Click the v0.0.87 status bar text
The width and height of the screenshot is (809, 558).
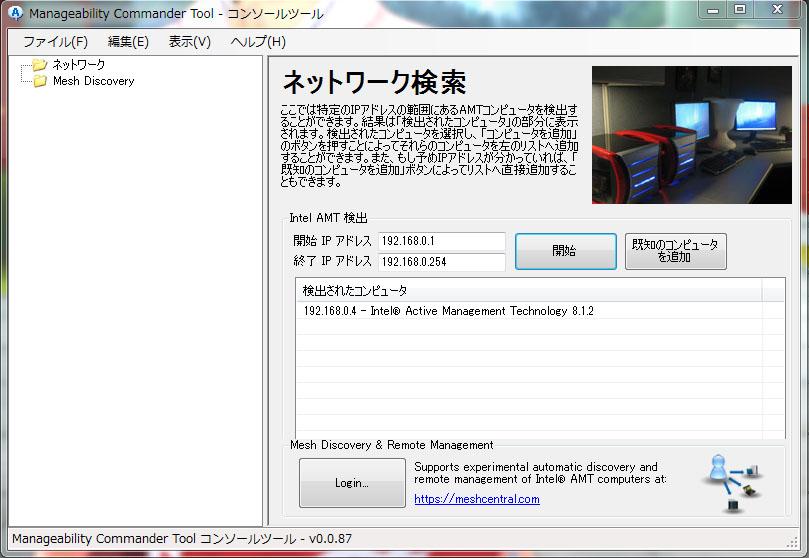pyautogui.click(x=330, y=539)
